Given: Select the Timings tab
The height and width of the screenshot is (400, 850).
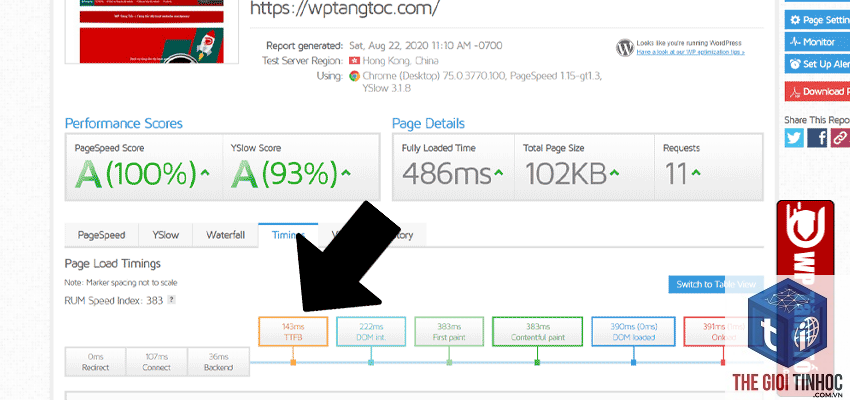Looking at the screenshot, I should [x=288, y=235].
